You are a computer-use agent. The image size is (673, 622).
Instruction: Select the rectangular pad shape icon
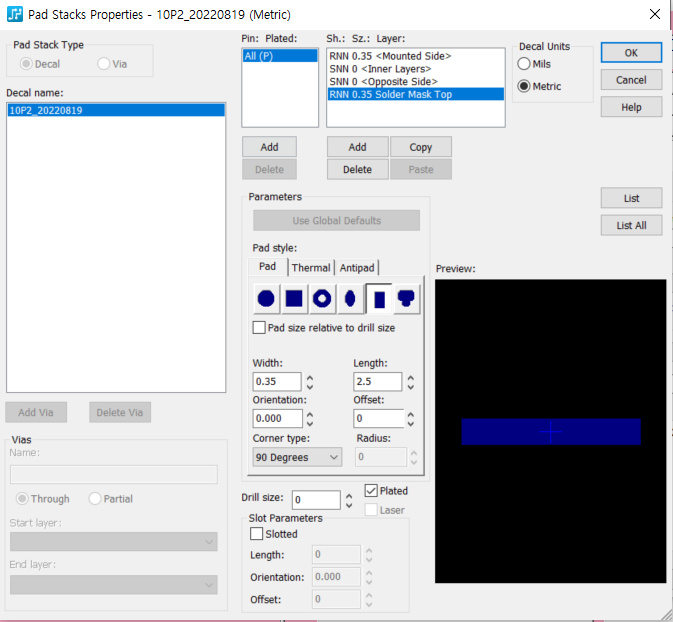point(379,298)
